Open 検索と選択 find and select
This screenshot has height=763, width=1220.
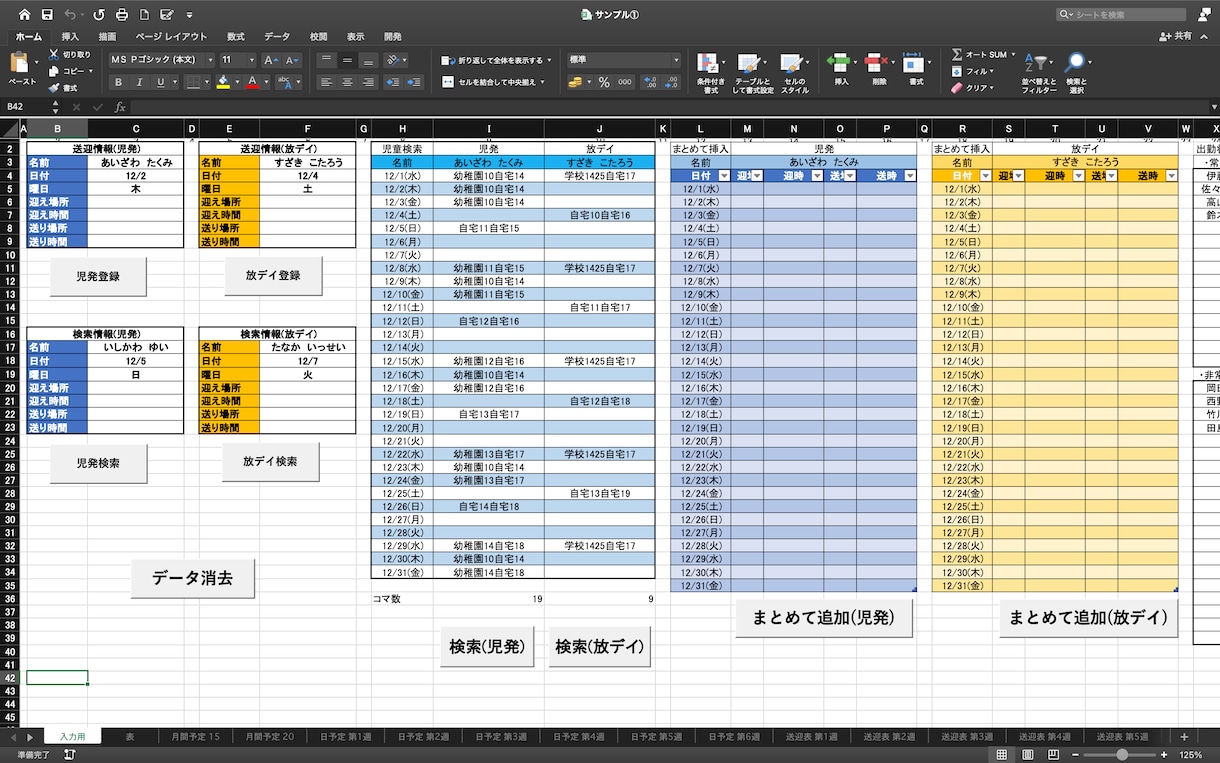(x=1076, y=73)
